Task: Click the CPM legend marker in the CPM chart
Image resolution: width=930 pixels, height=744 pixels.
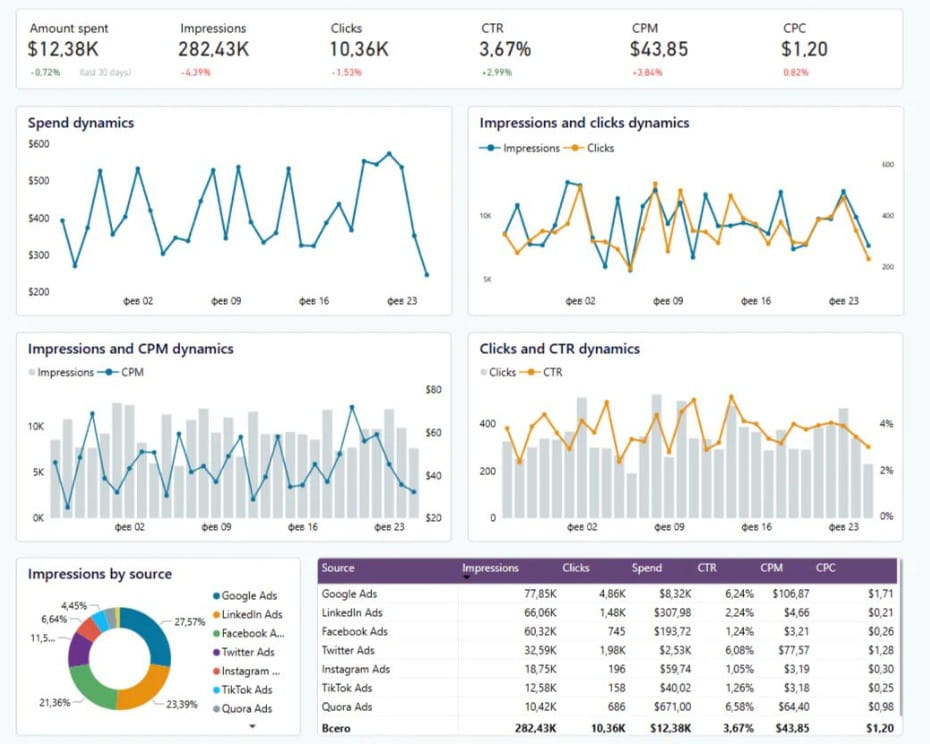Action: point(109,373)
